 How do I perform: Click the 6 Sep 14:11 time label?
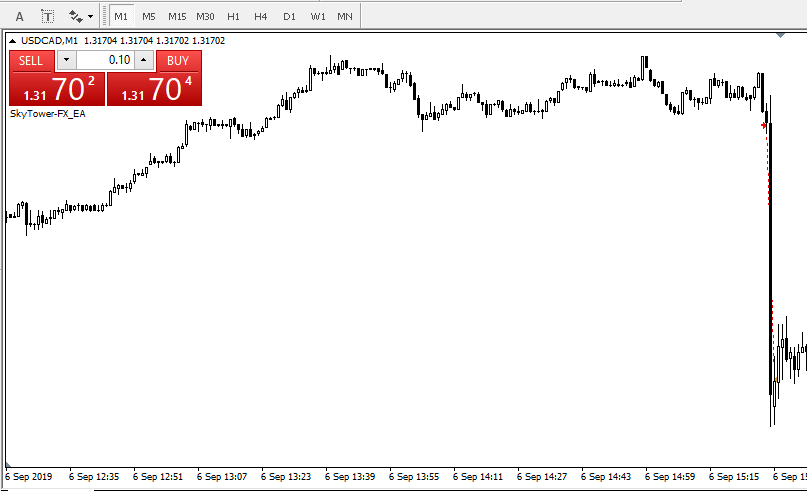(x=478, y=477)
